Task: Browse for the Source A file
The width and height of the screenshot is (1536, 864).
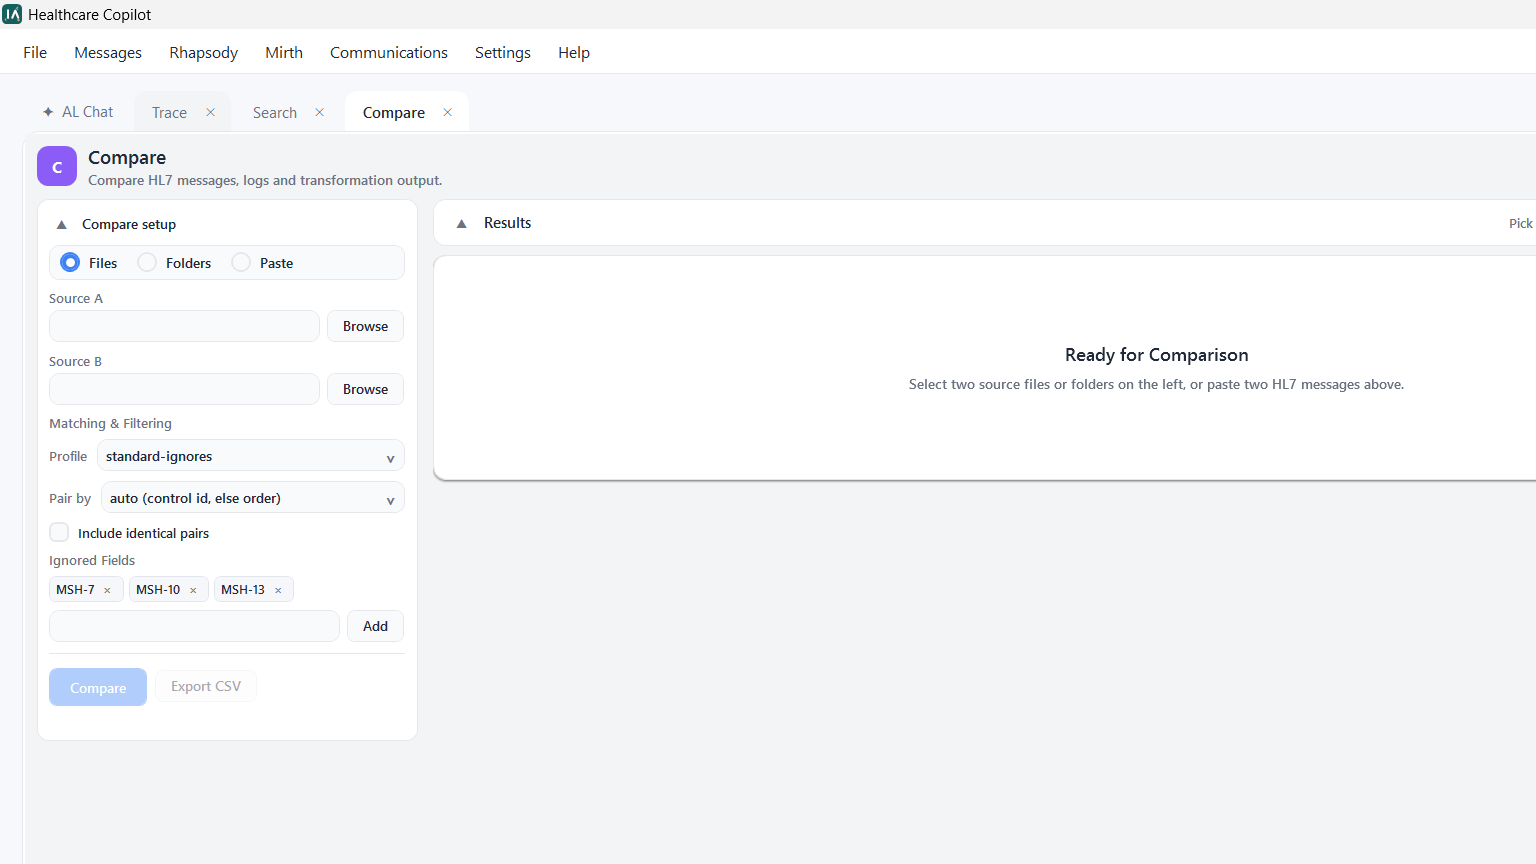Action: pyautogui.click(x=365, y=326)
